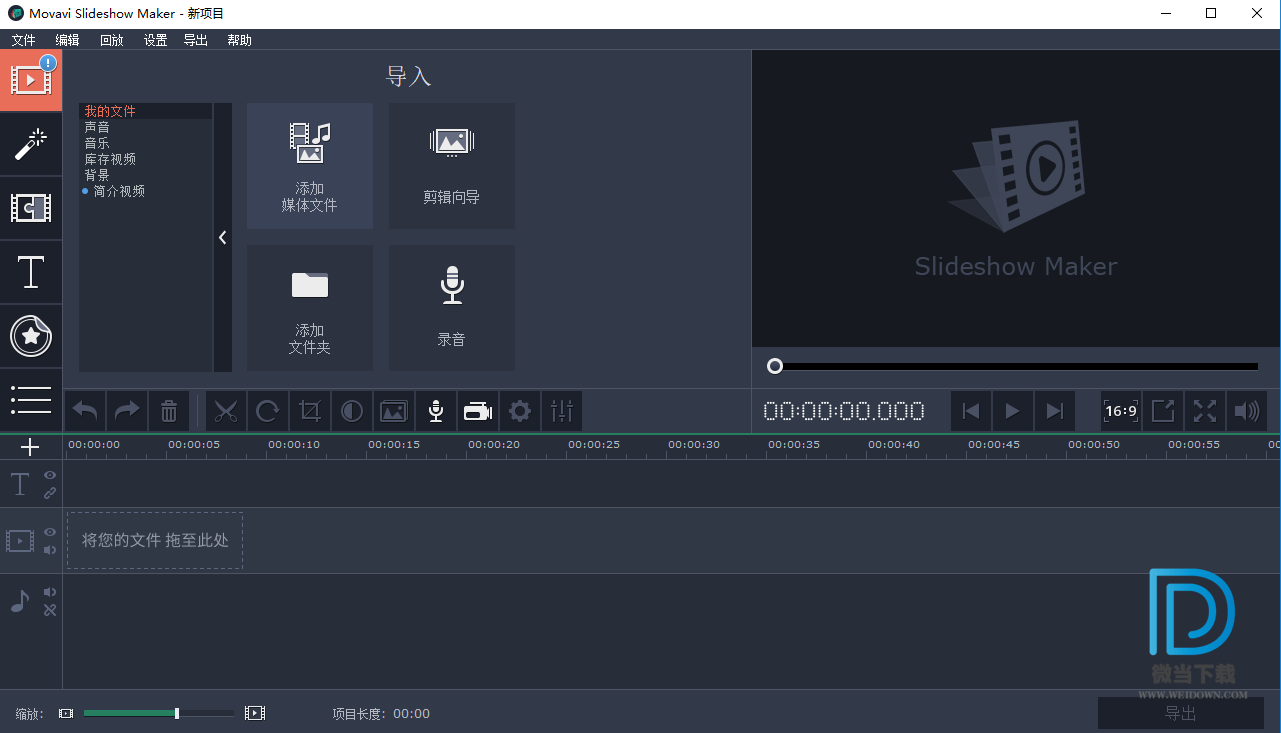Click 添加文件夹 button

310,308
